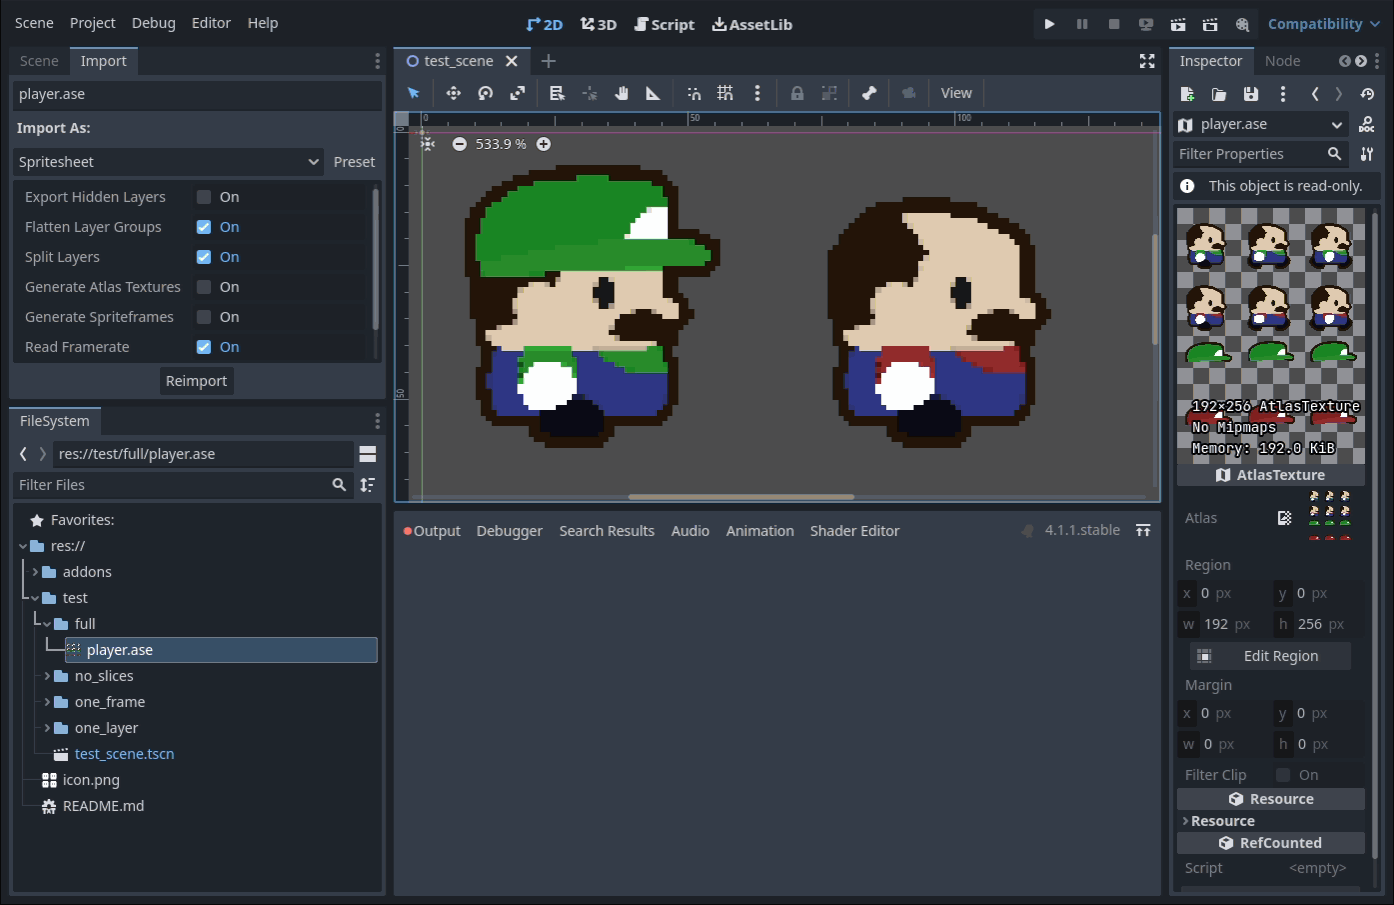Zoom out with the minus button
Screen dimensions: 1394x905
(x=459, y=144)
